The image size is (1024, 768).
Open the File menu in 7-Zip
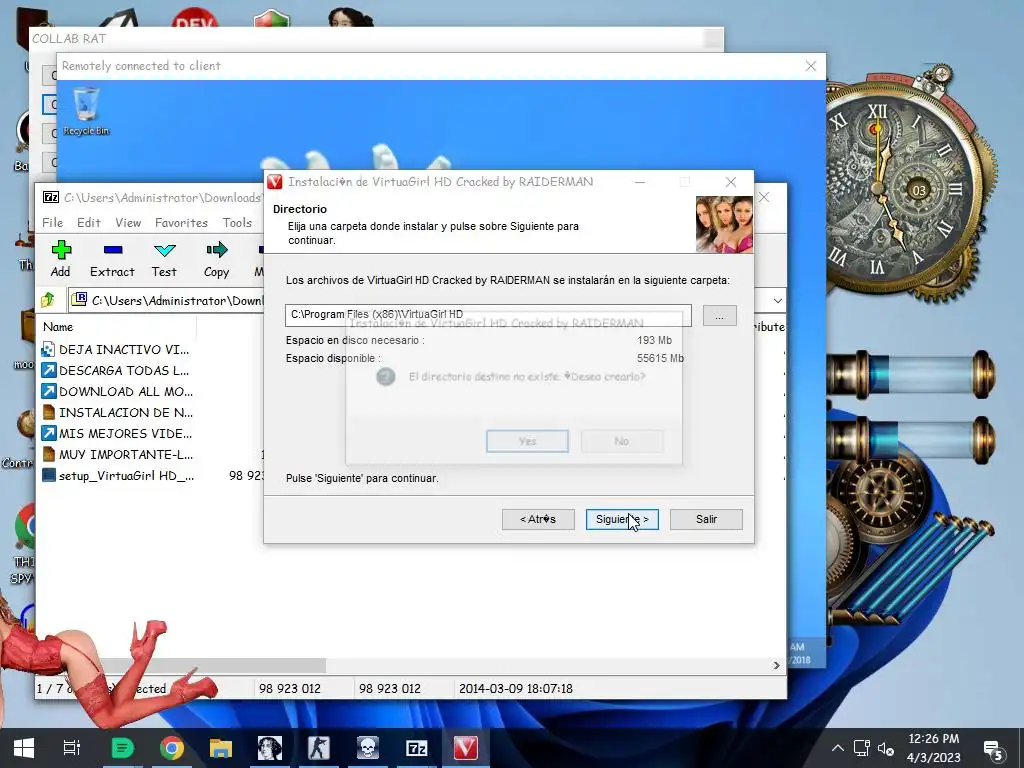[52, 223]
